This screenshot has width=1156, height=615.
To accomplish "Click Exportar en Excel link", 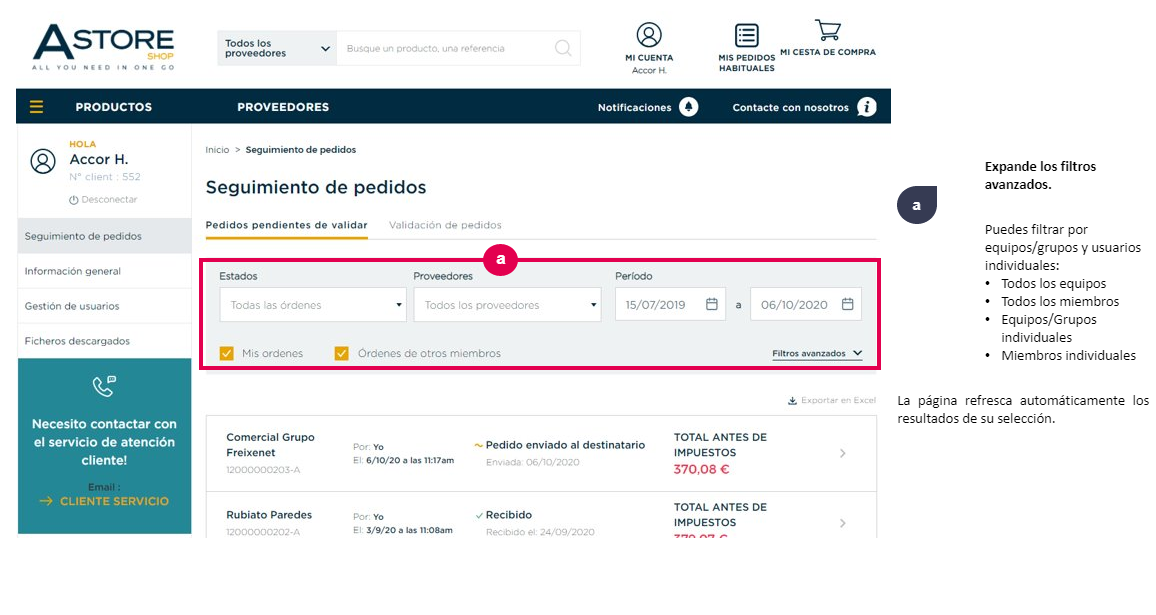I will point(838,400).
